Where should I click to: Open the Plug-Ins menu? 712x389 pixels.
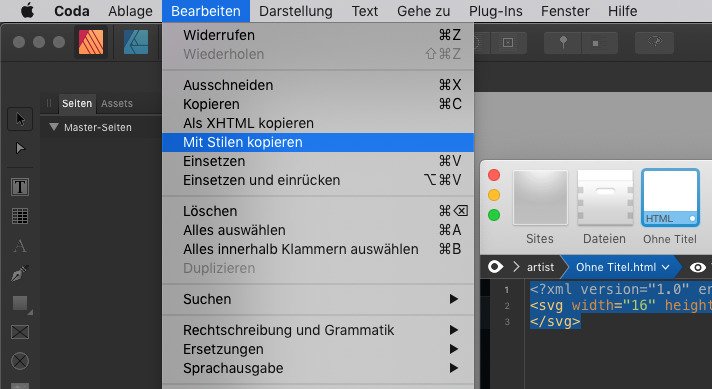click(x=495, y=11)
